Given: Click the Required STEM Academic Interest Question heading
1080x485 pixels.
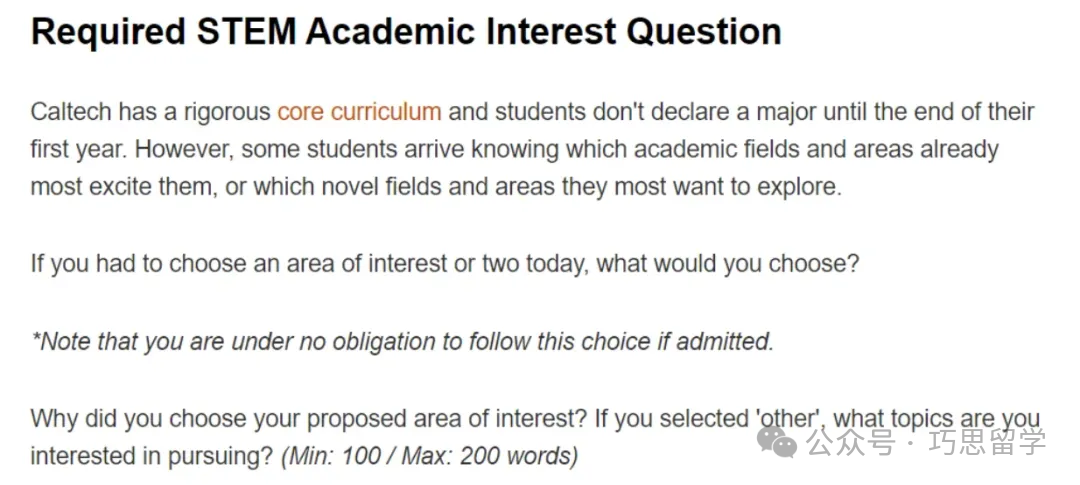Looking at the screenshot, I should [406, 32].
